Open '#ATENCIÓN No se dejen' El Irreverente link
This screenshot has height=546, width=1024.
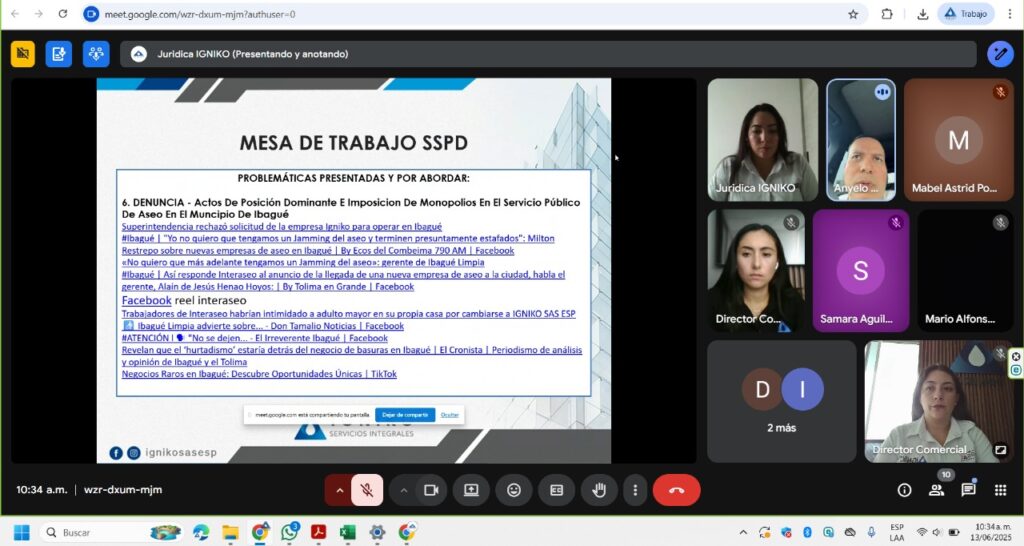click(x=255, y=338)
